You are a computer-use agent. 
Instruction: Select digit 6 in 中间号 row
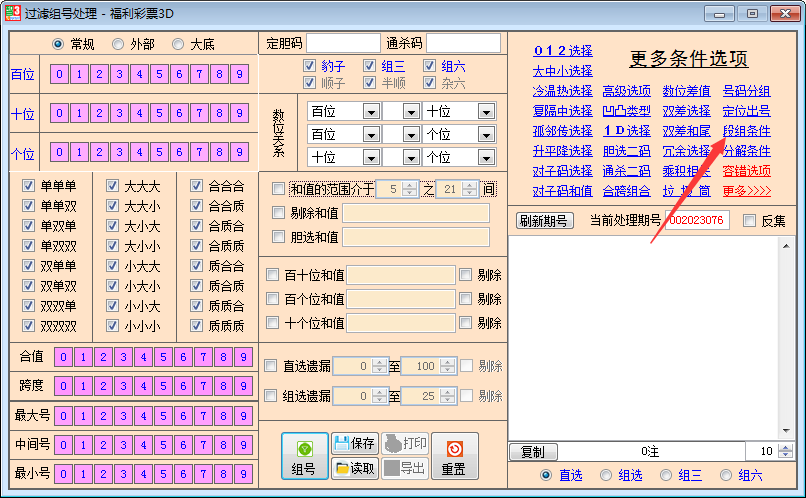[x=184, y=445]
